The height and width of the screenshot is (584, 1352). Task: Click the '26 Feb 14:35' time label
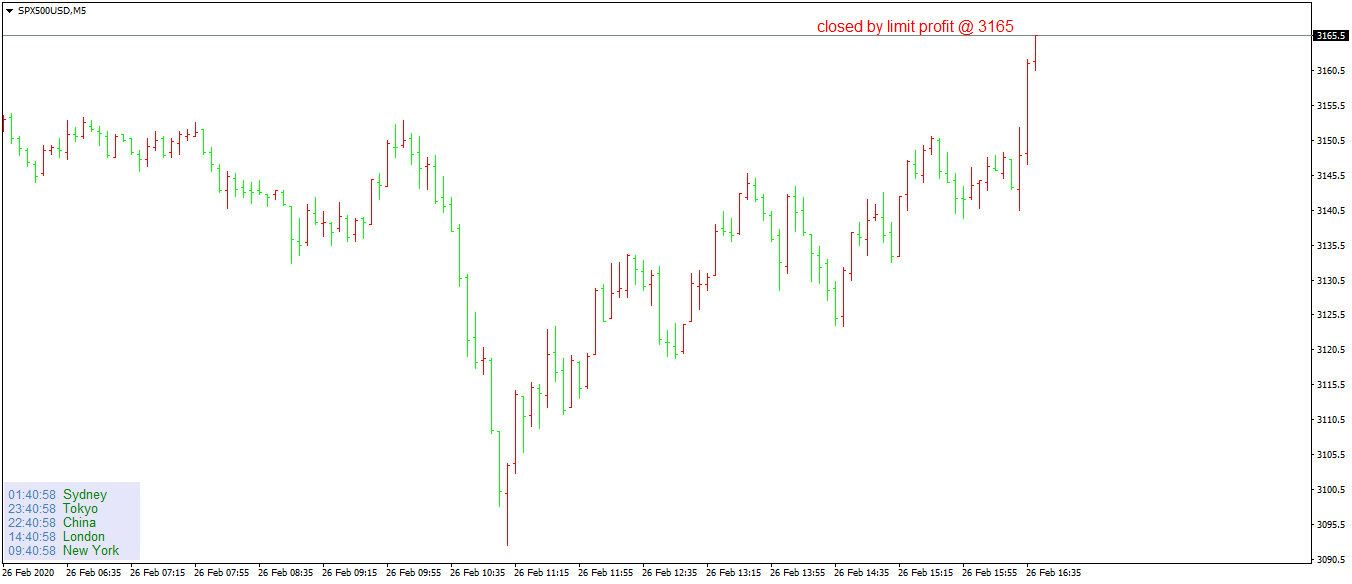tap(861, 574)
